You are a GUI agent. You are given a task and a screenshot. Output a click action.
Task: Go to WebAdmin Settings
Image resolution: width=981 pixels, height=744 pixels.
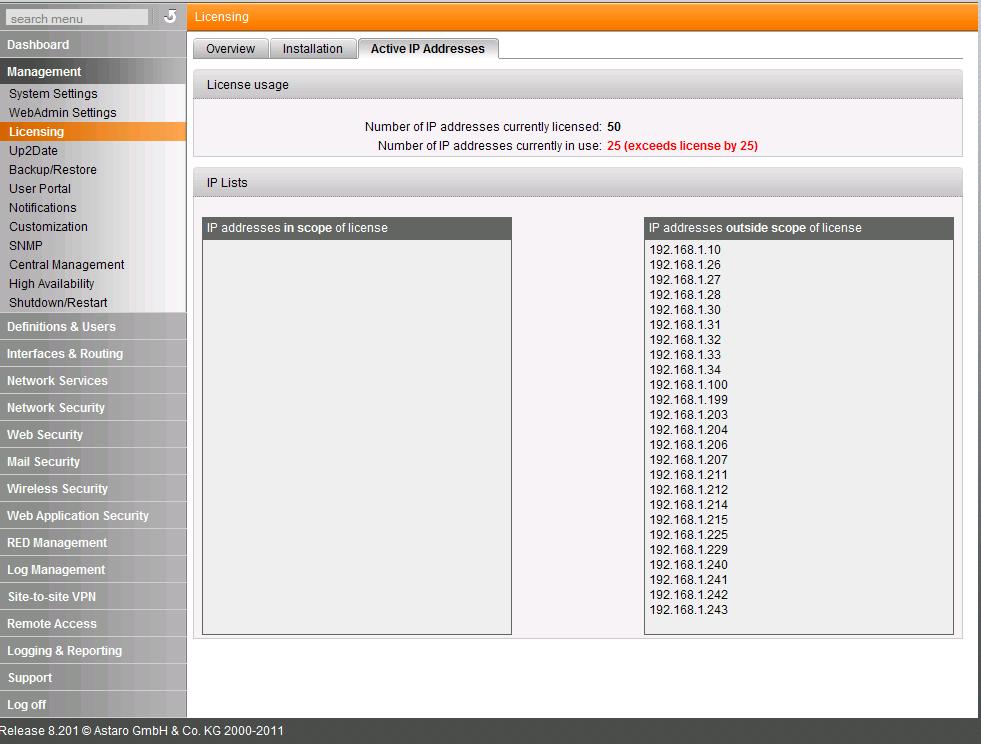pos(62,113)
